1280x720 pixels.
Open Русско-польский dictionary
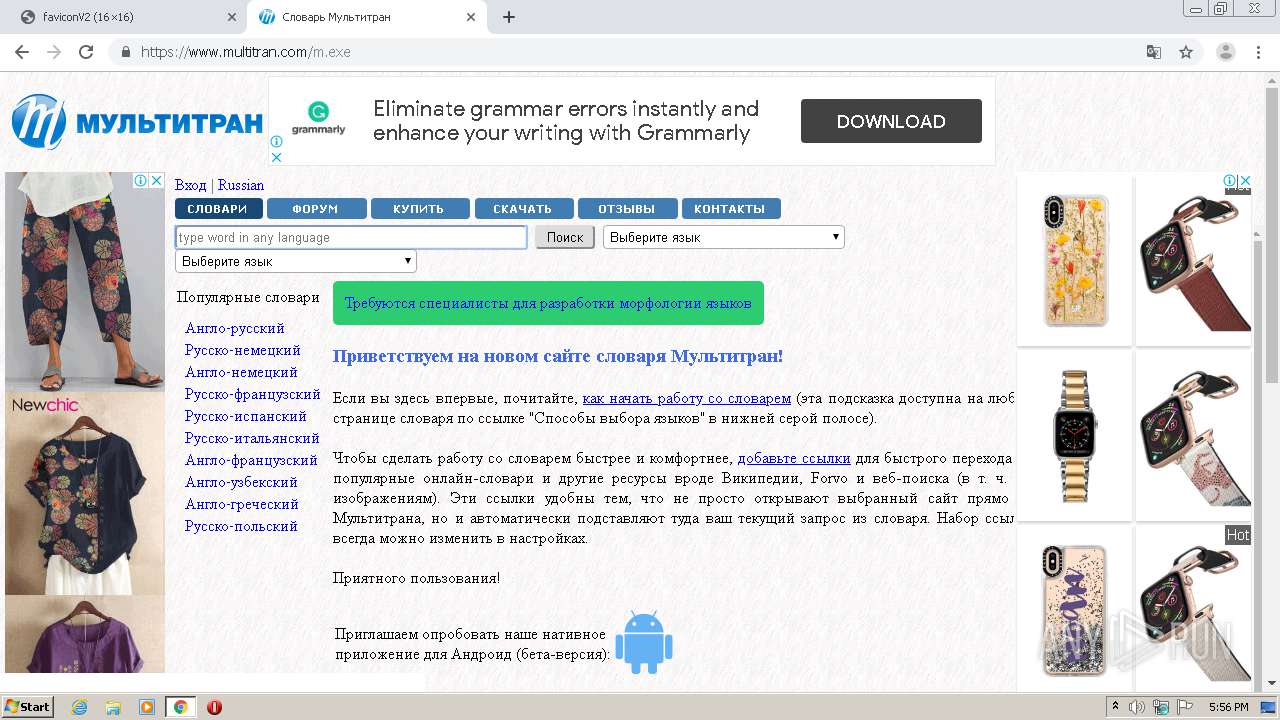coord(241,526)
